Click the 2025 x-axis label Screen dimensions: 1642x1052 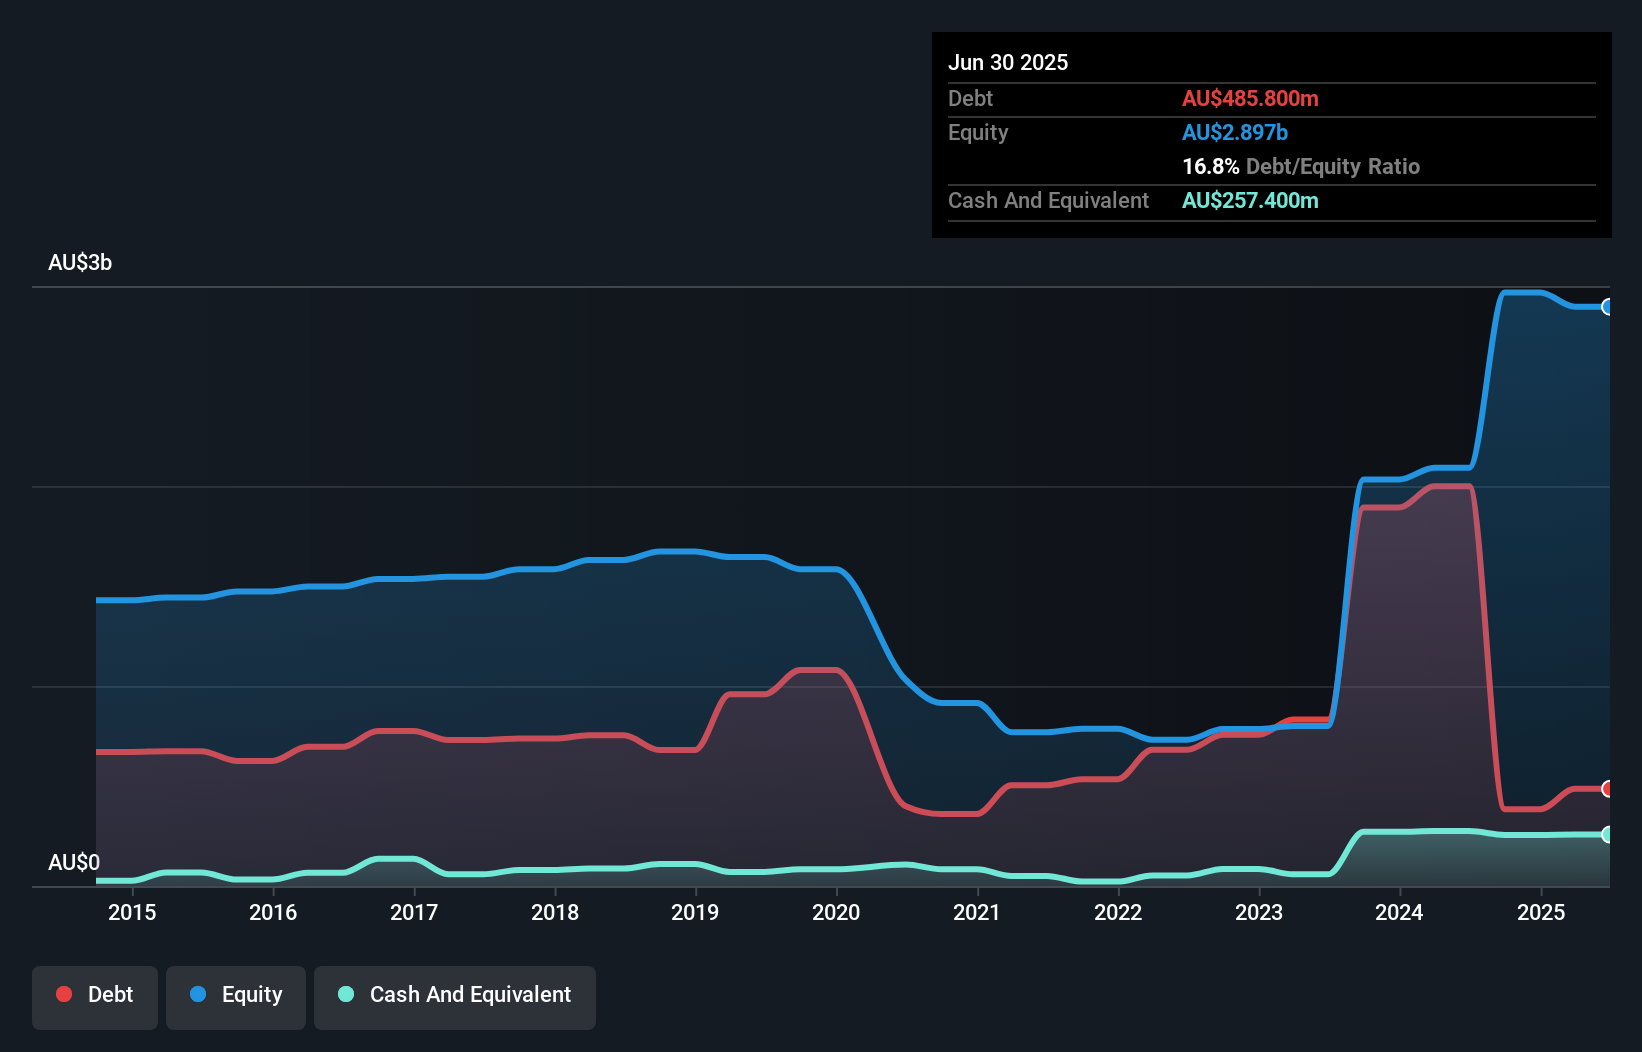click(1541, 912)
